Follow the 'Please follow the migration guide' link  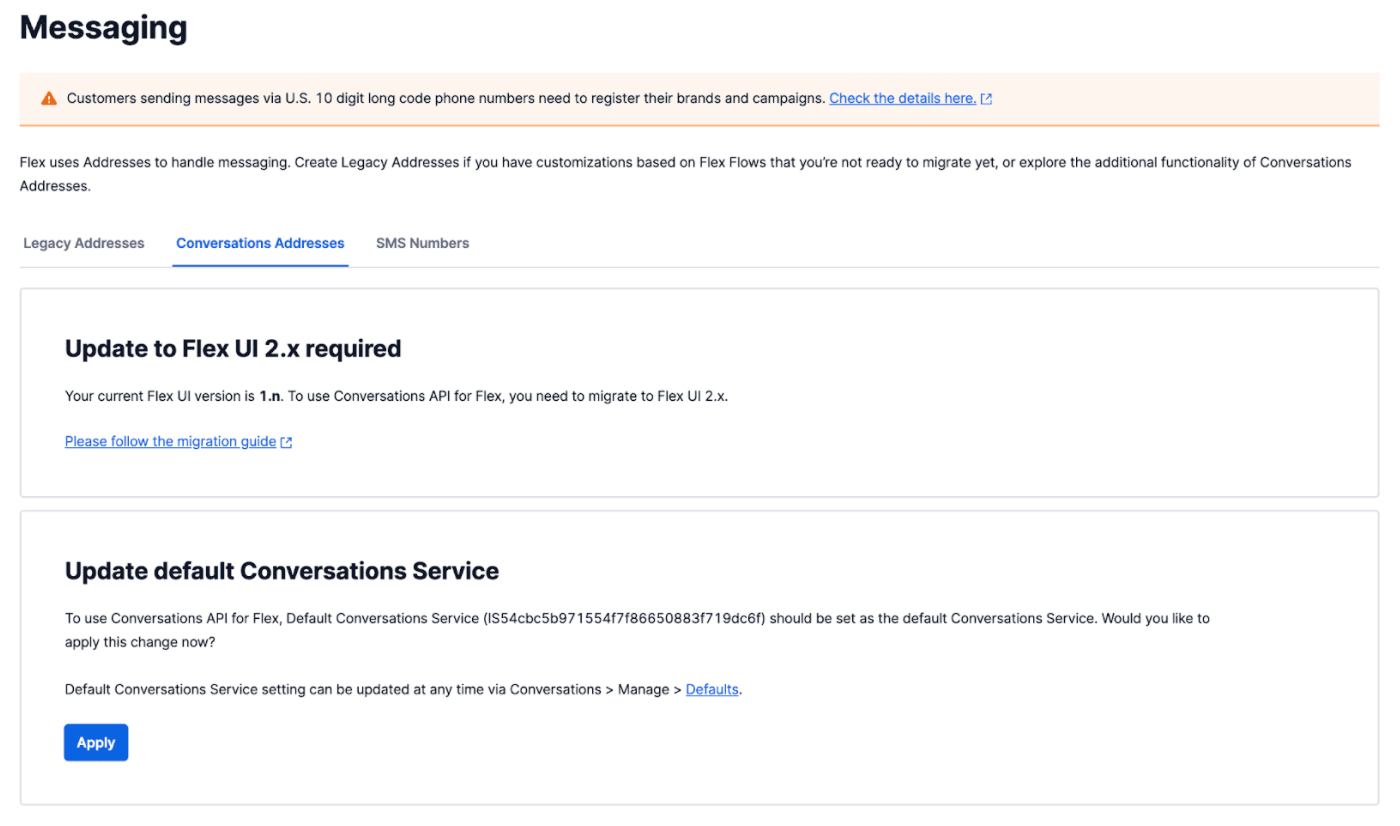click(170, 441)
